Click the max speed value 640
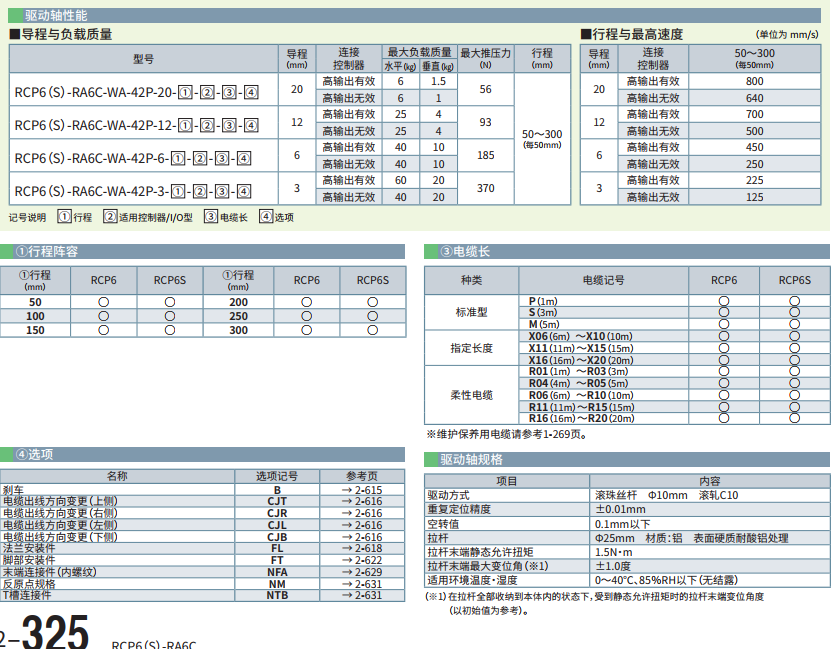The width and height of the screenshot is (831, 649). click(754, 98)
